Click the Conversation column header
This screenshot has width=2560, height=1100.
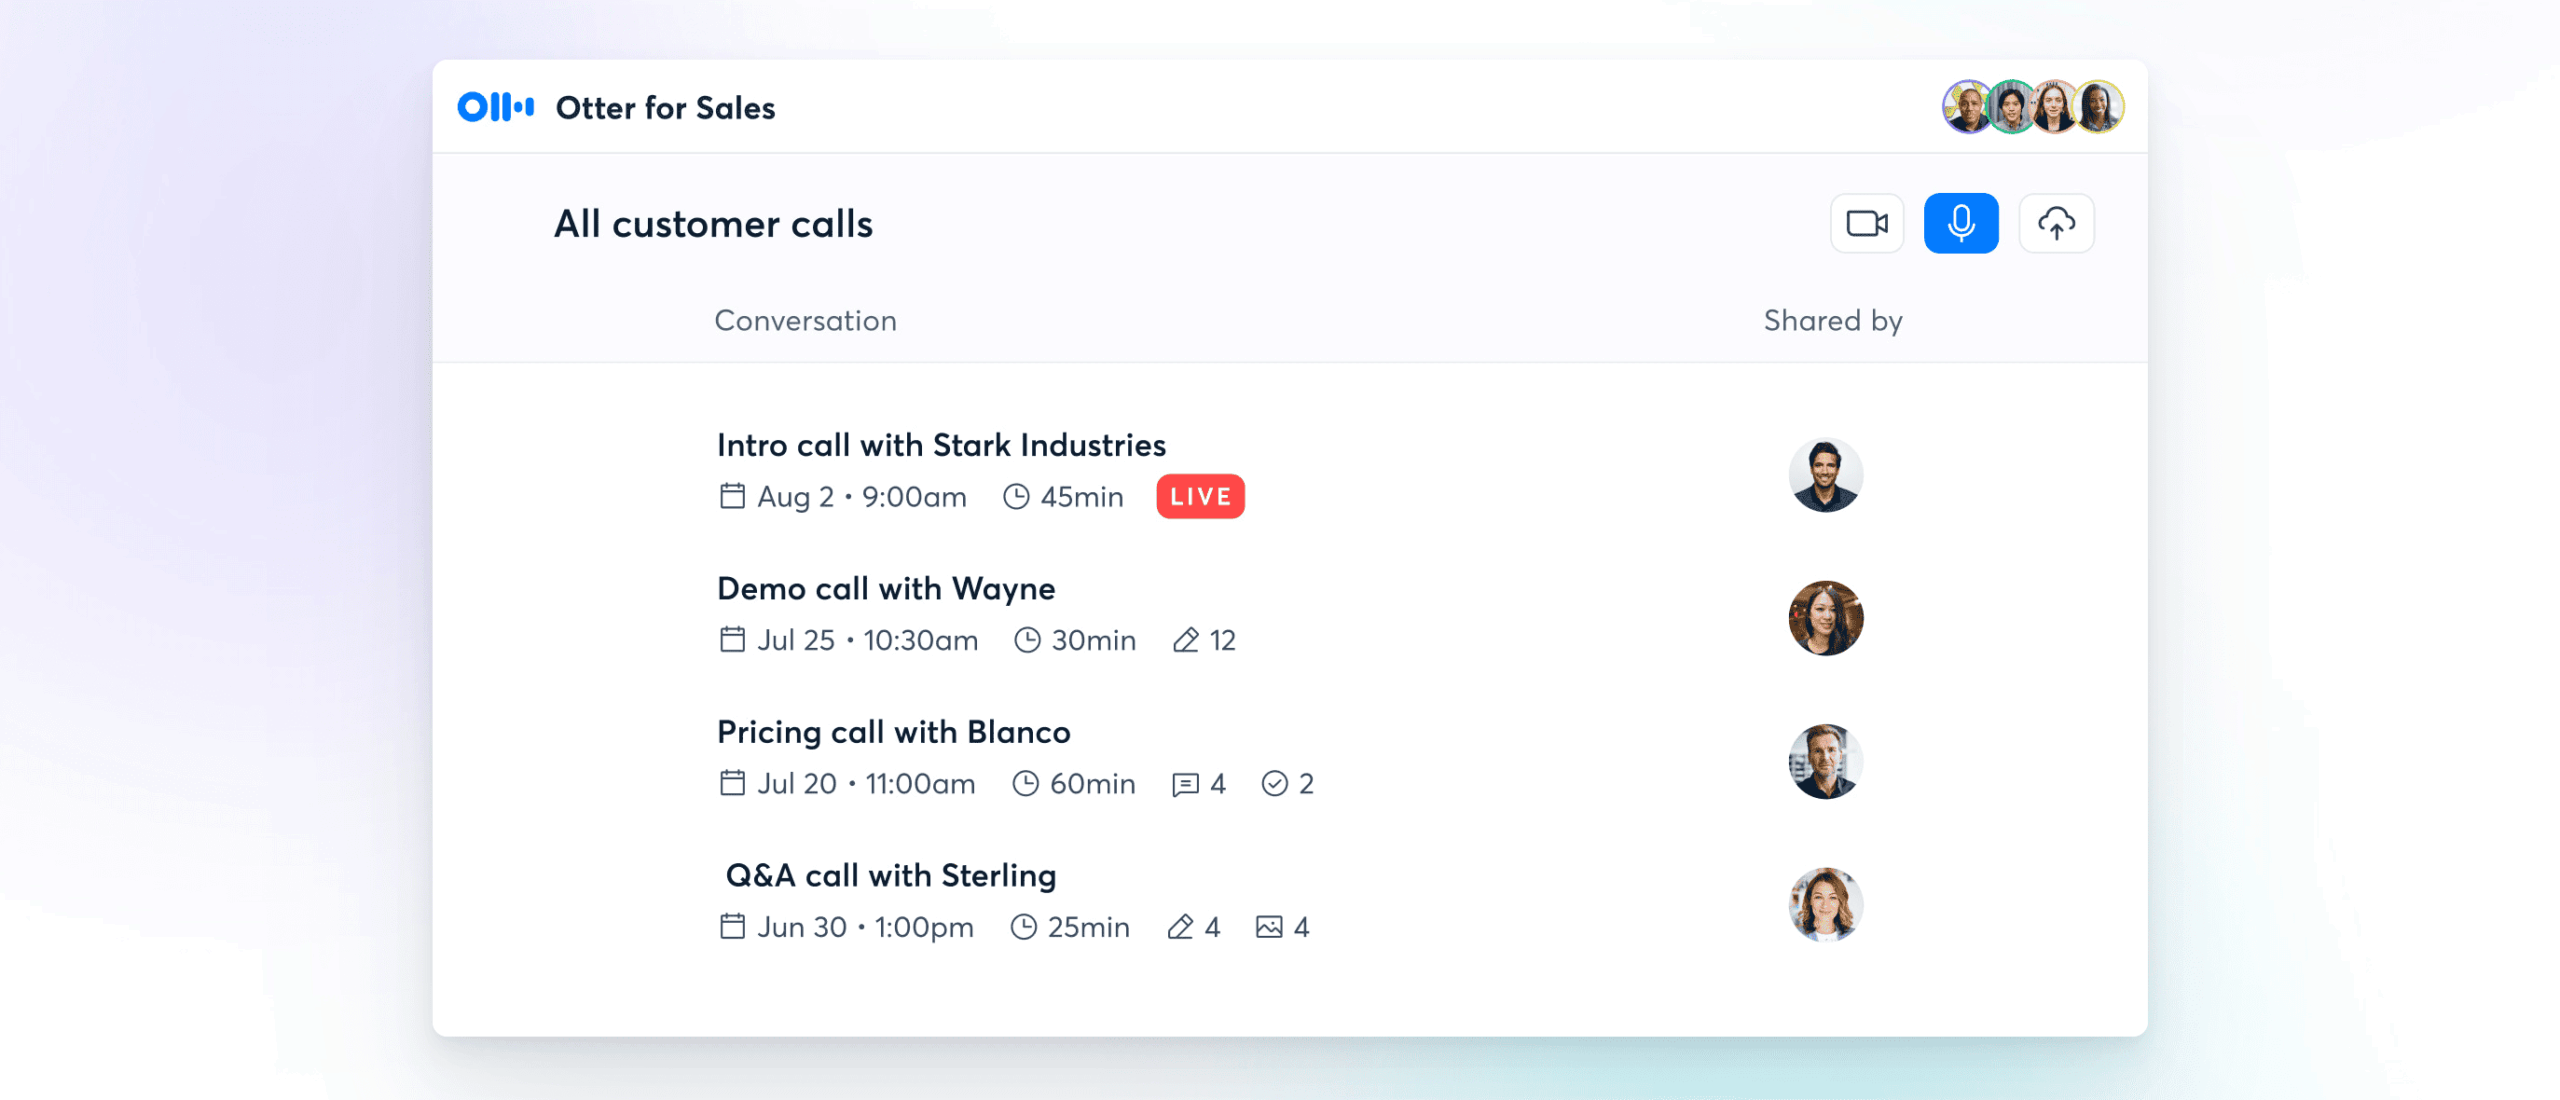coord(805,321)
